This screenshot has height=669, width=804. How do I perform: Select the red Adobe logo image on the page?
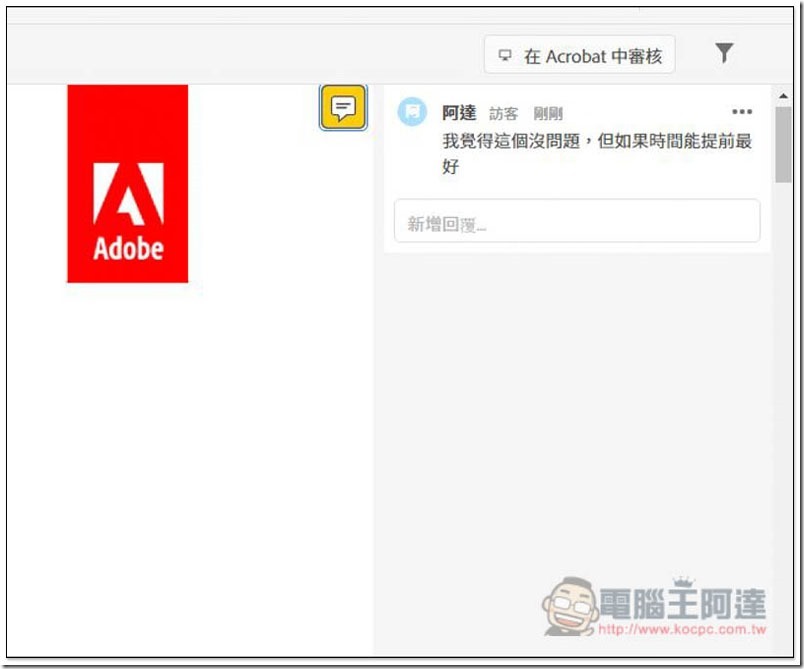(x=128, y=184)
